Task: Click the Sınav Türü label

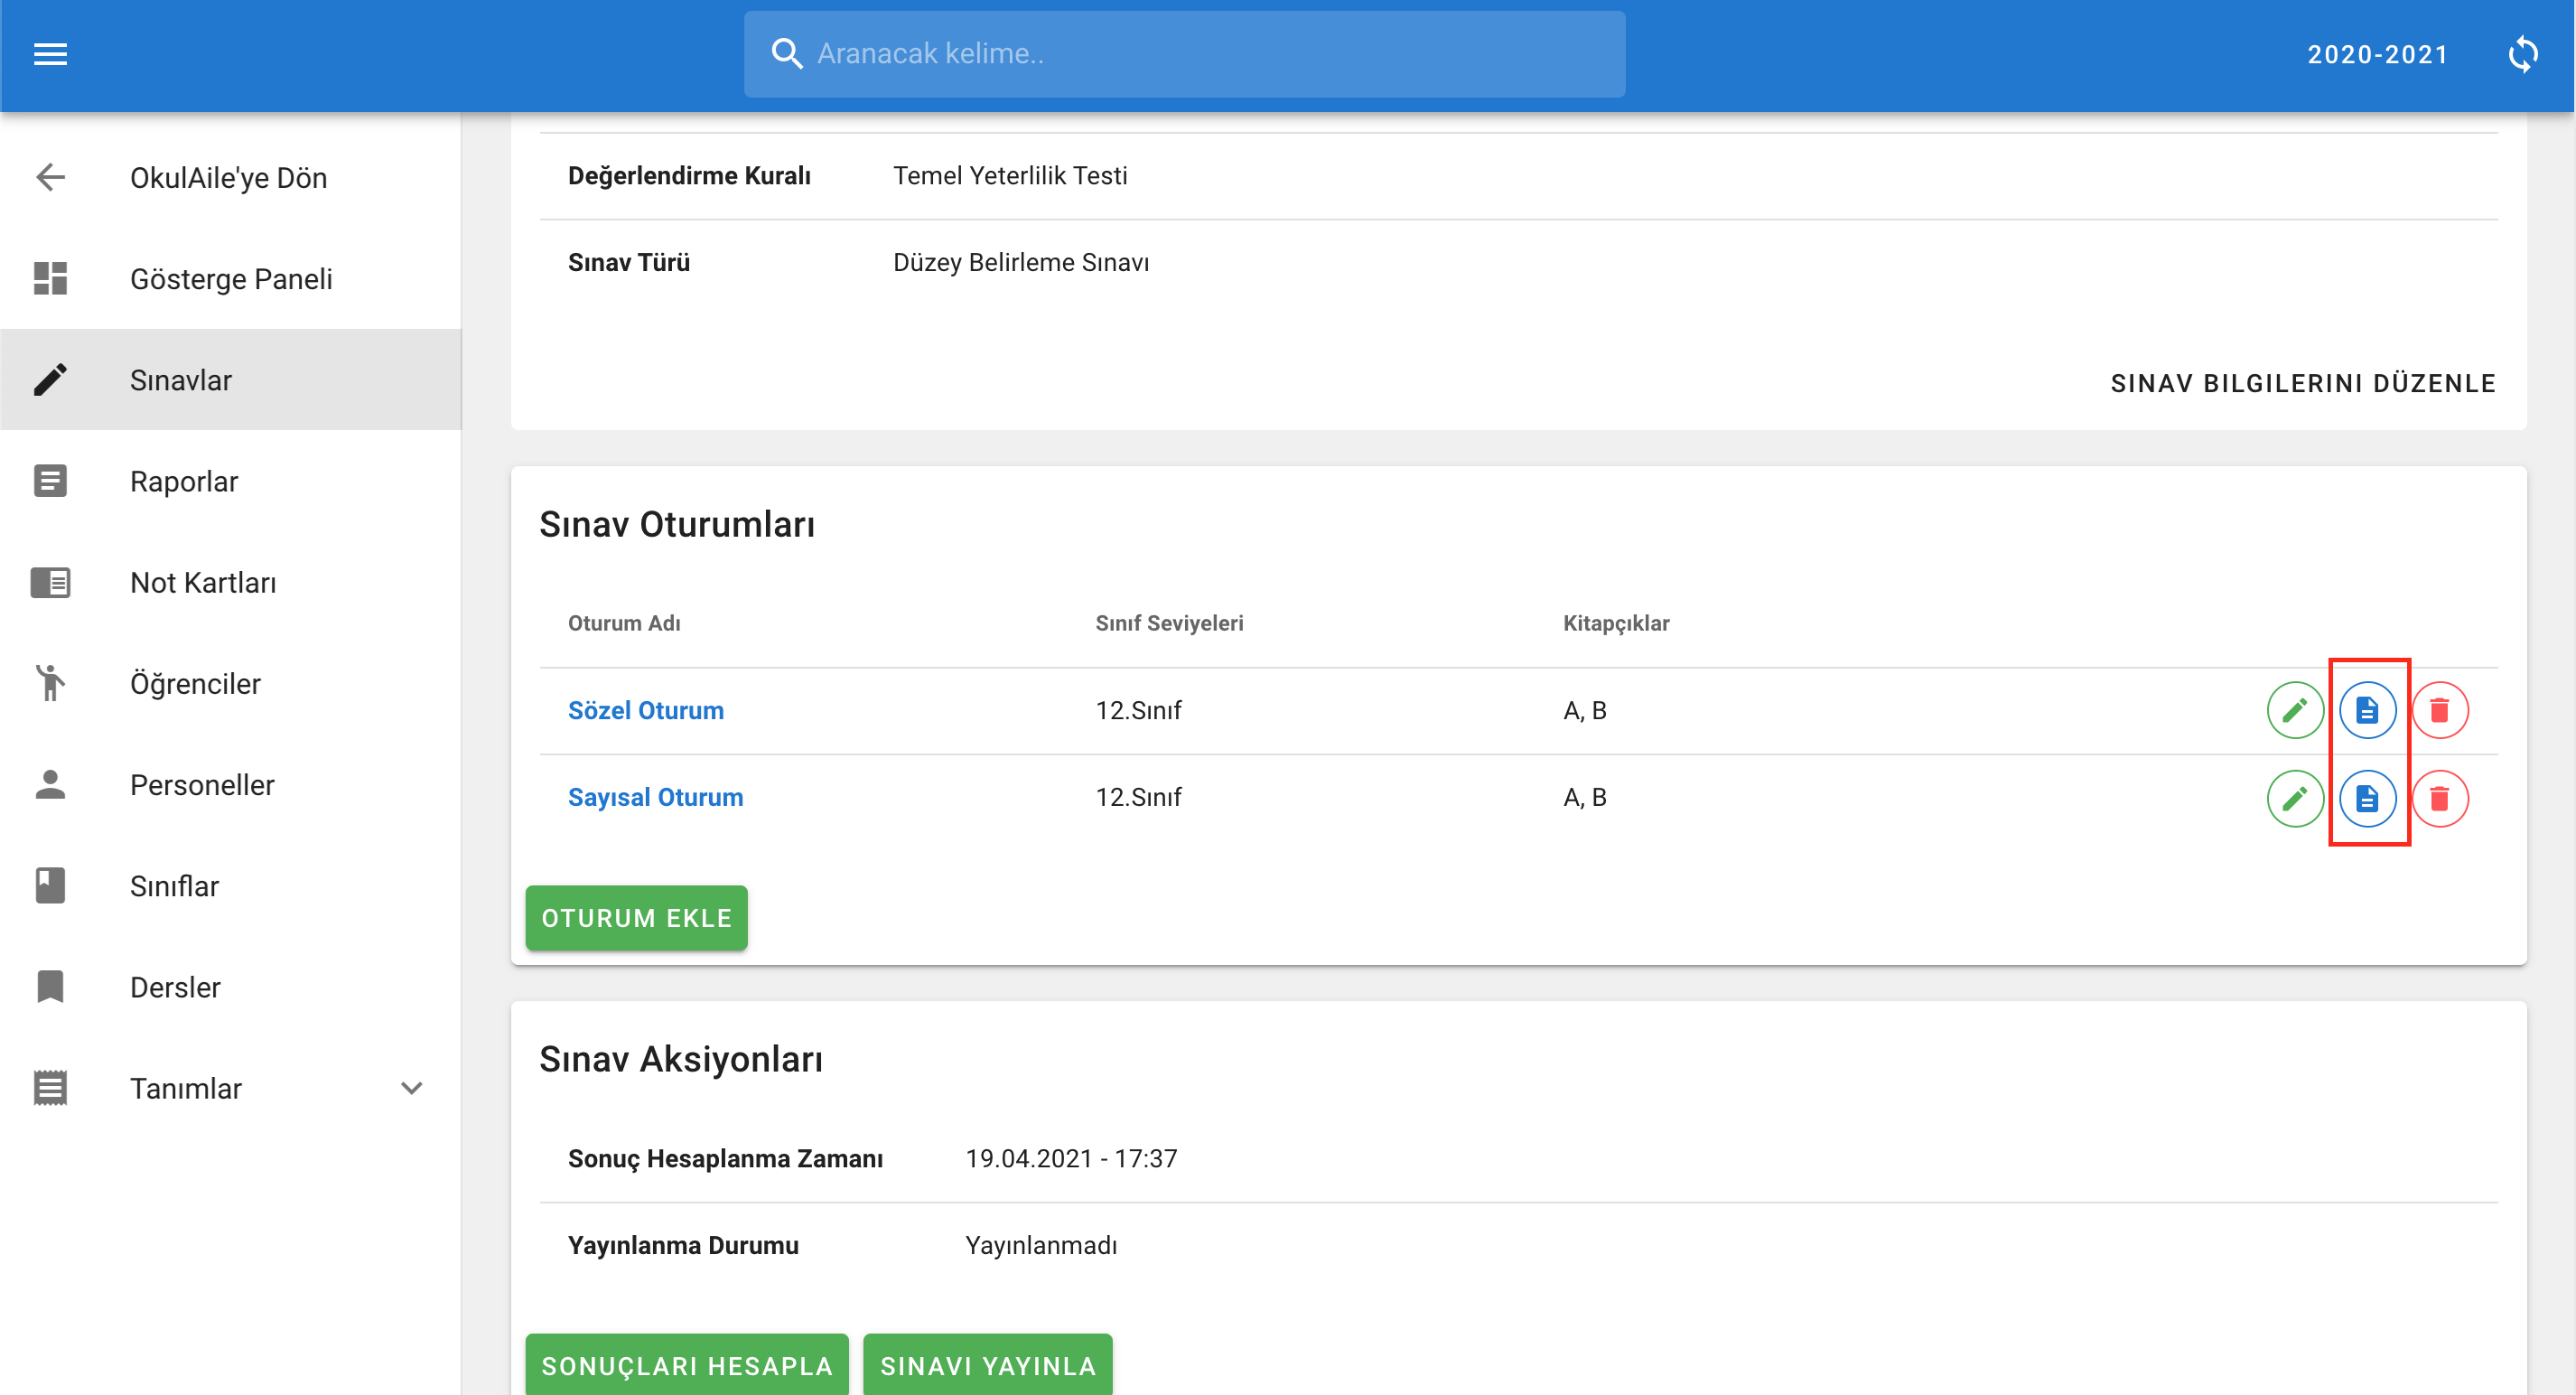Action: tap(629, 262)
